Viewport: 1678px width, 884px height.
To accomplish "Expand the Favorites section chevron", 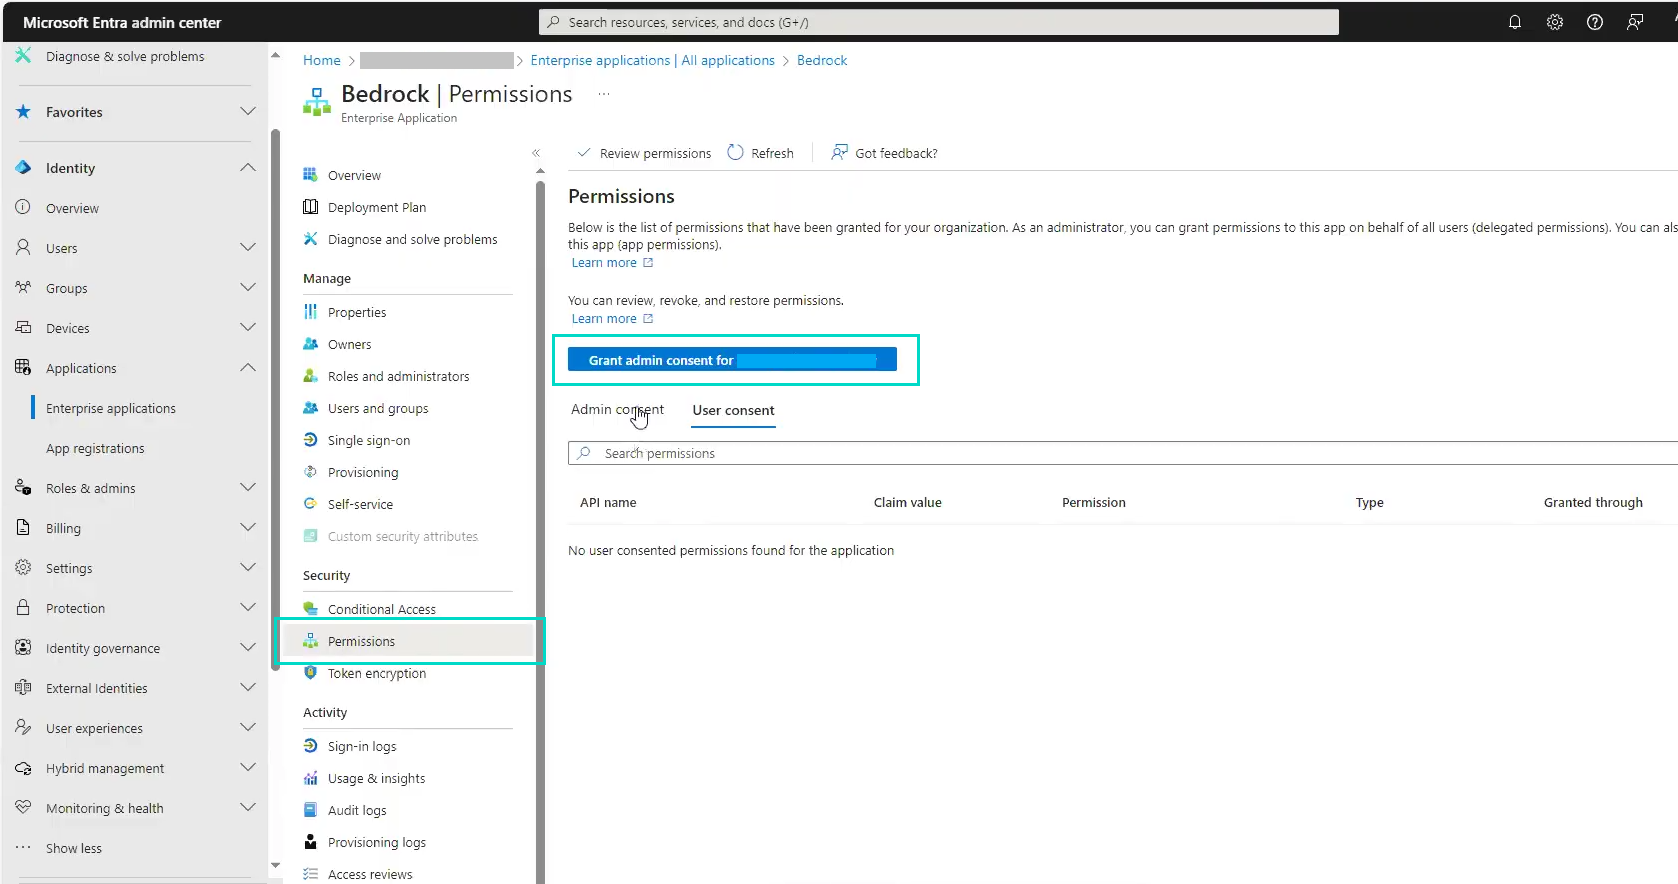I will click(248, 111).
